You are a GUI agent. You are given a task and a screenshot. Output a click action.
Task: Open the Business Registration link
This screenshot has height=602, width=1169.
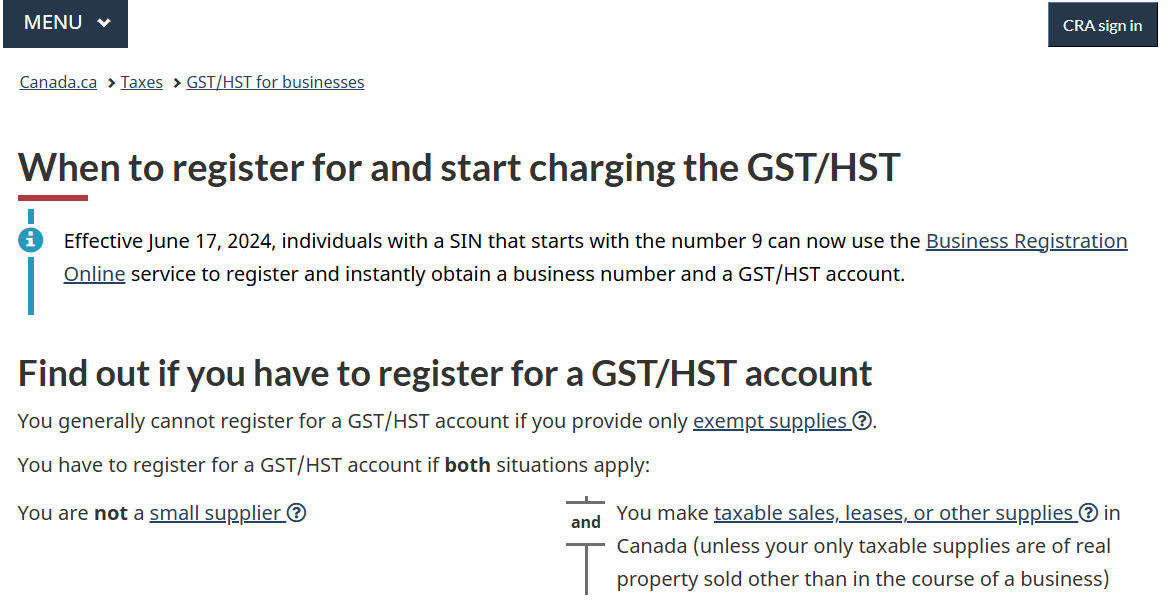tap(1027, 241)
